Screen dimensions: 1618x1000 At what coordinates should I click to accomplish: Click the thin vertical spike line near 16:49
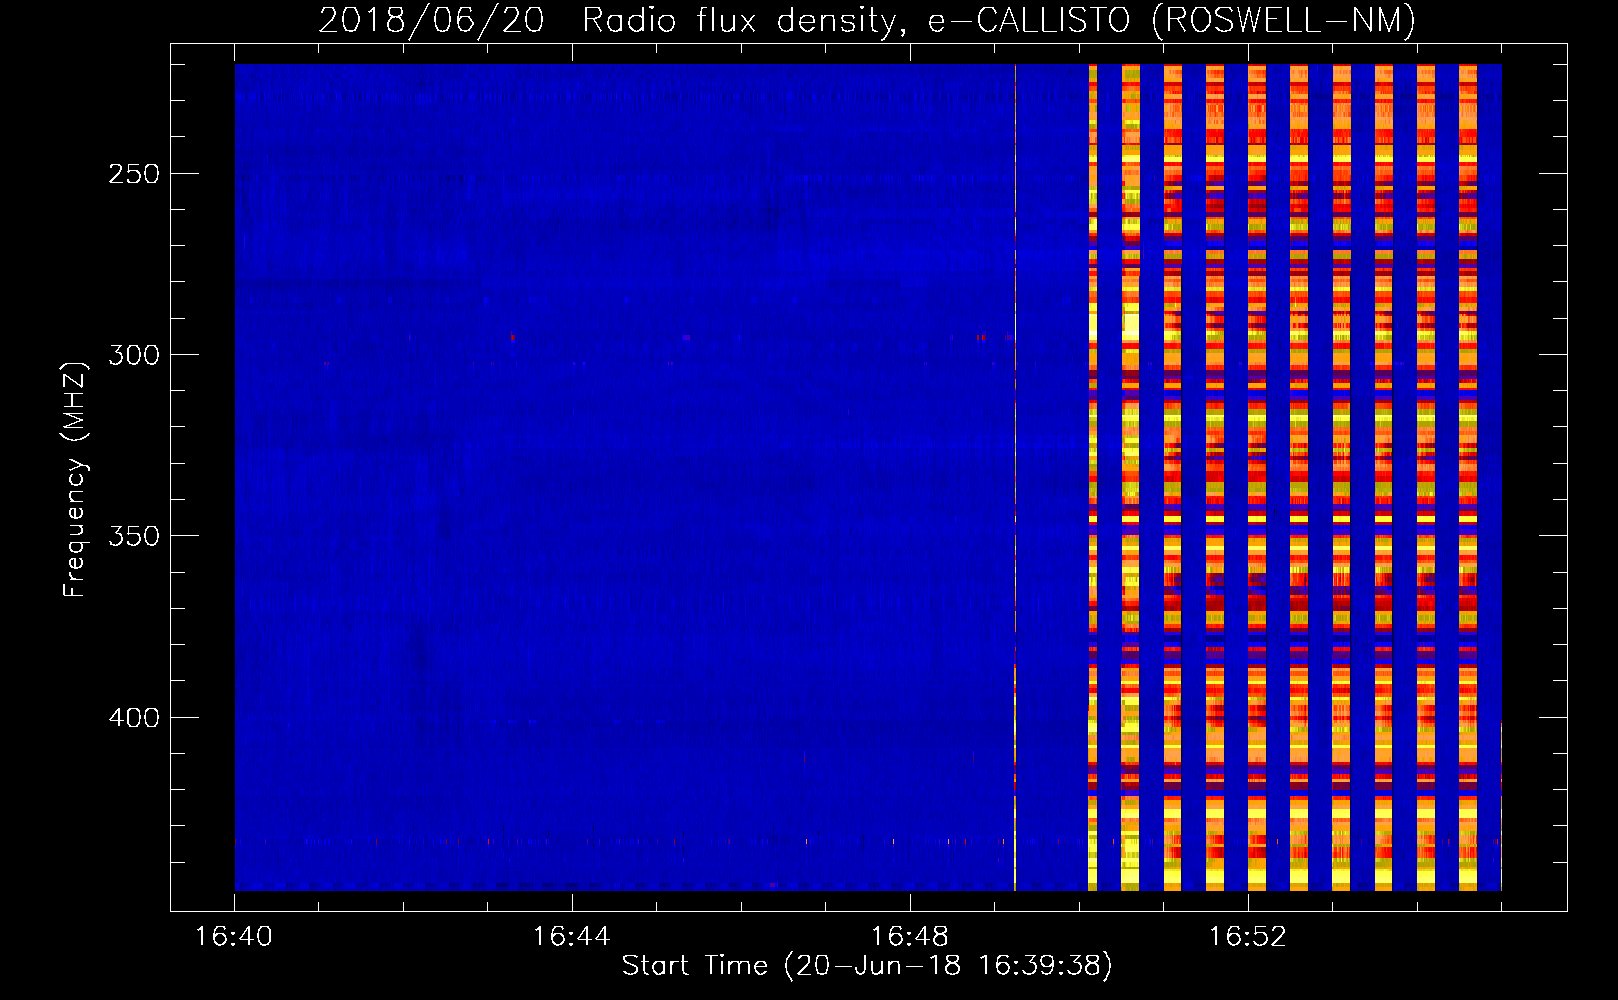click(x=1015, y=477)
